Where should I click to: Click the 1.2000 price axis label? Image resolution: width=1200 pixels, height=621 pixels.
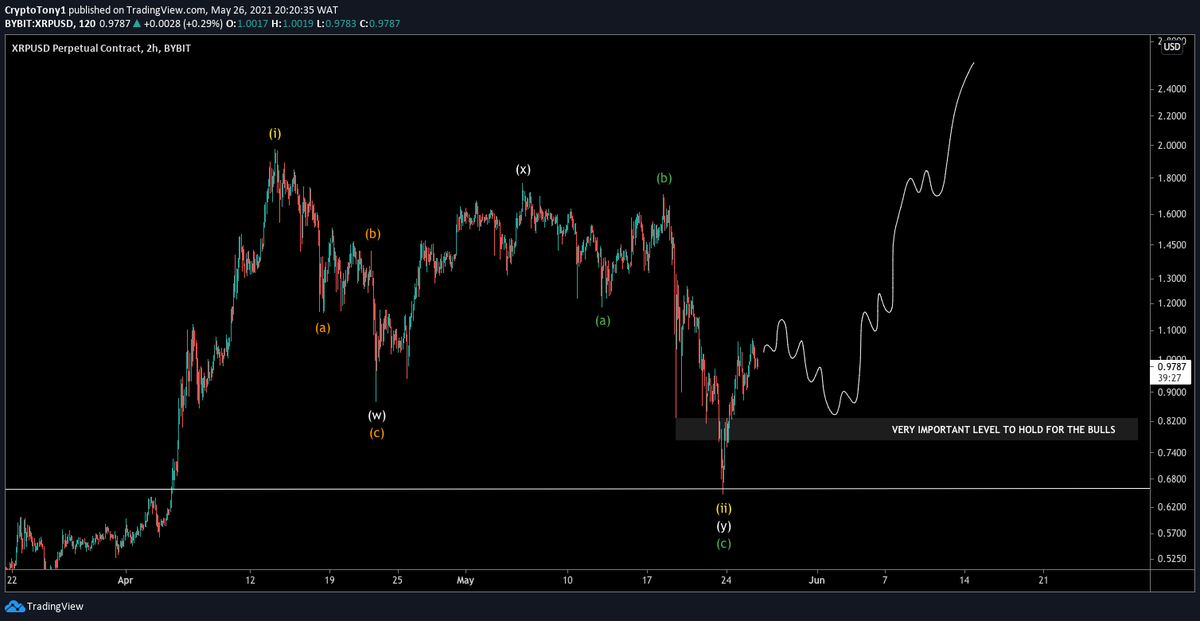tap(1173, 303)
